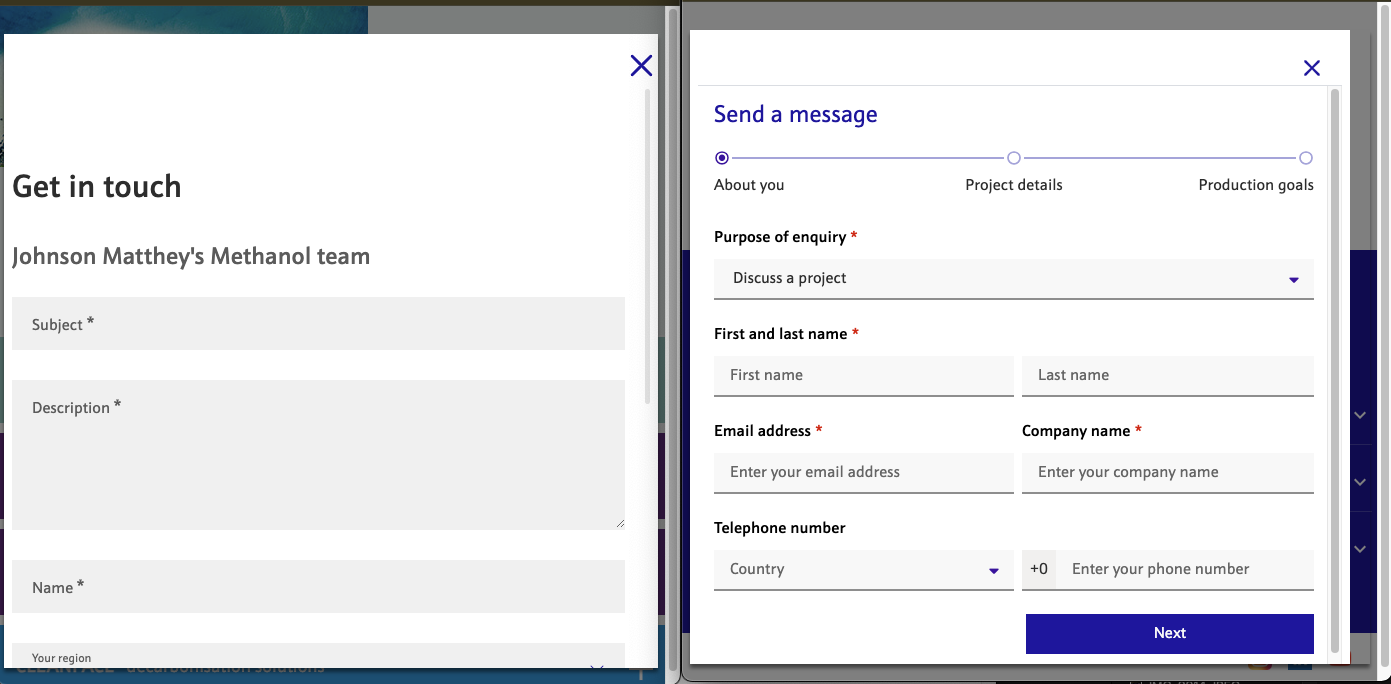Select the Project details step circle
Screen dimensions: 1391x684
click(1014, 158)
